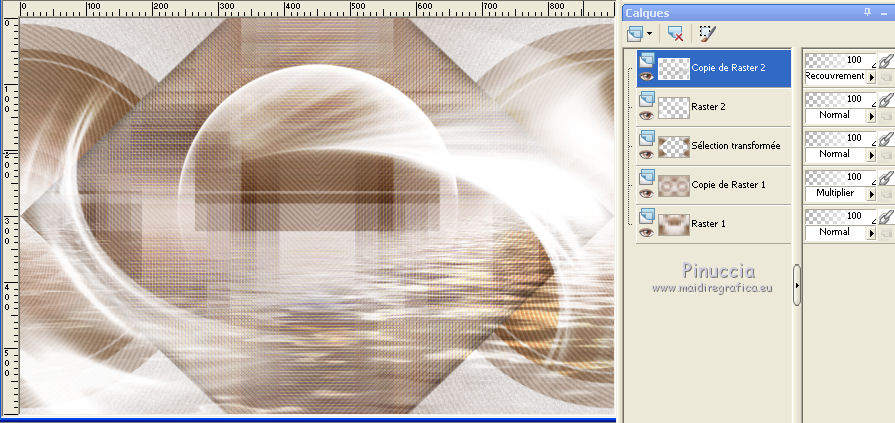
Task: Adjust opacity slider of Raster 2
Action: [x=840, y=99]
